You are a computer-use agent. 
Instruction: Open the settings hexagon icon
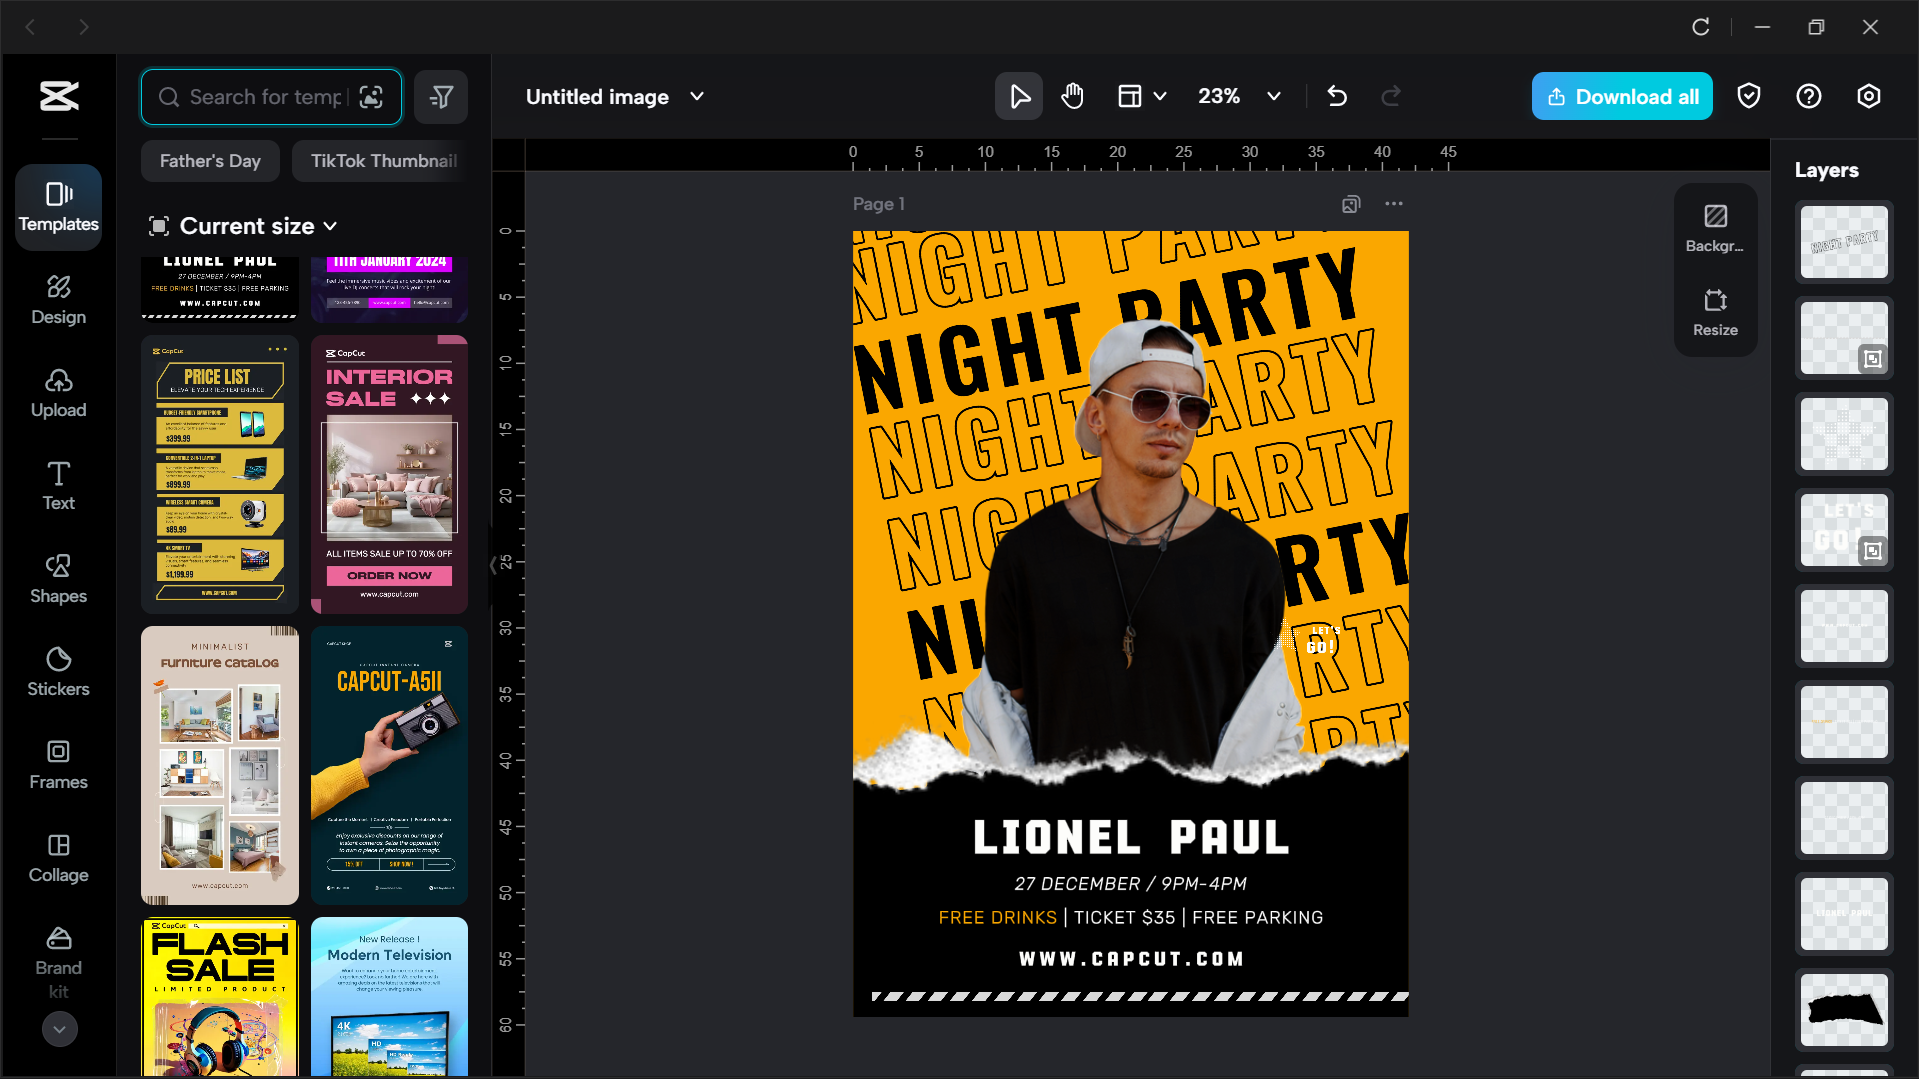[1869, 96]
